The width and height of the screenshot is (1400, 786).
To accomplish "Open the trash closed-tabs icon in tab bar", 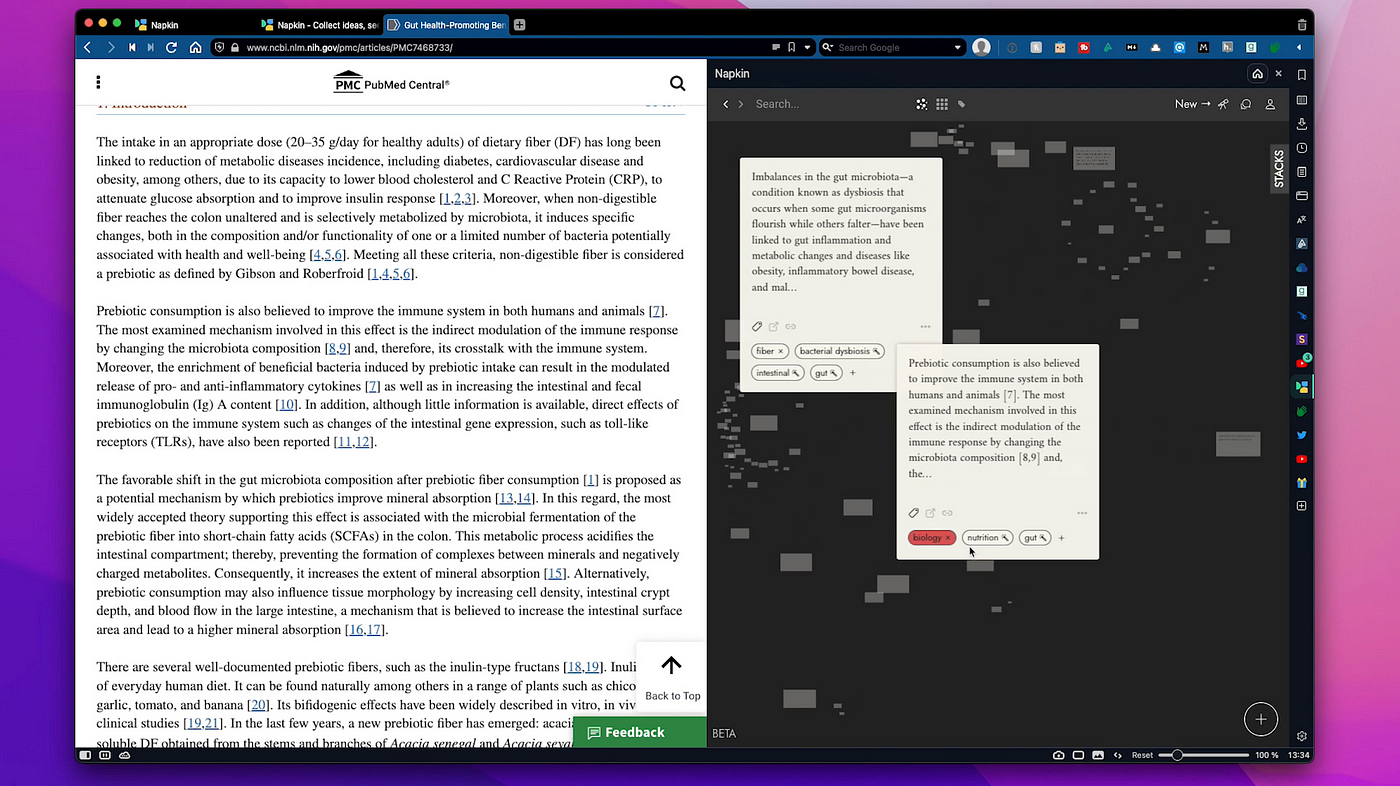I will [x=1301, y=24].
